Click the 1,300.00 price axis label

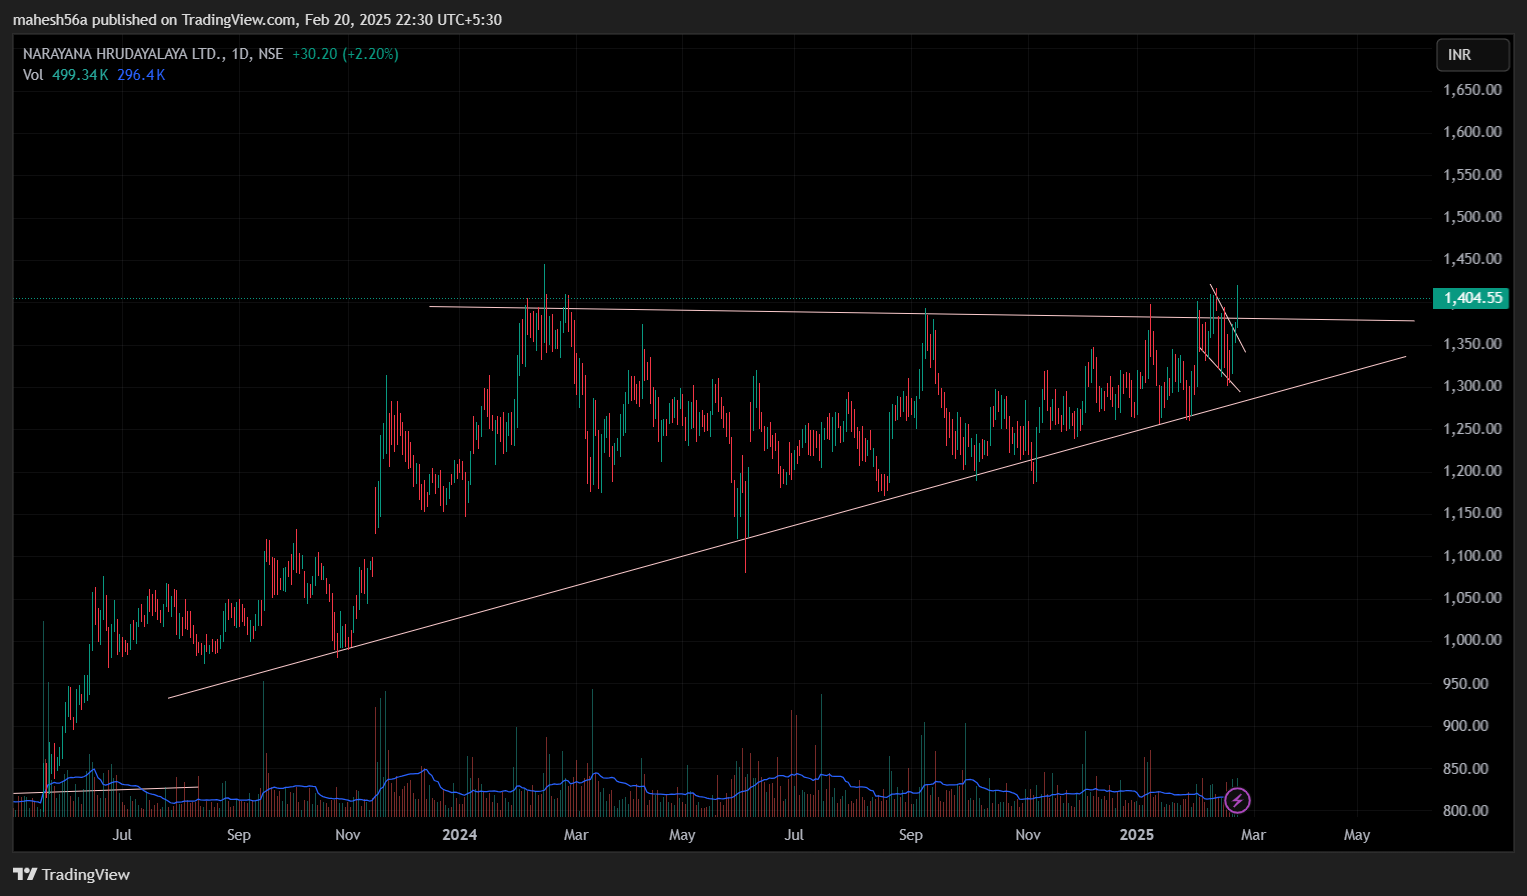point(1472,385)
